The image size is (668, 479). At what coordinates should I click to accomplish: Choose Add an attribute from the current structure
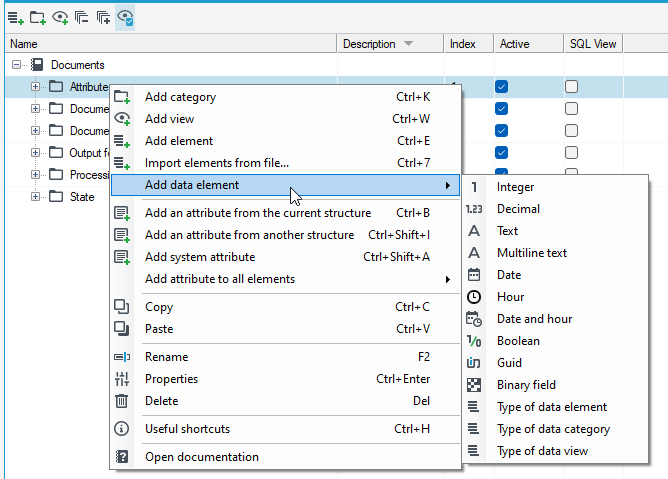click(x=285, y=213)
